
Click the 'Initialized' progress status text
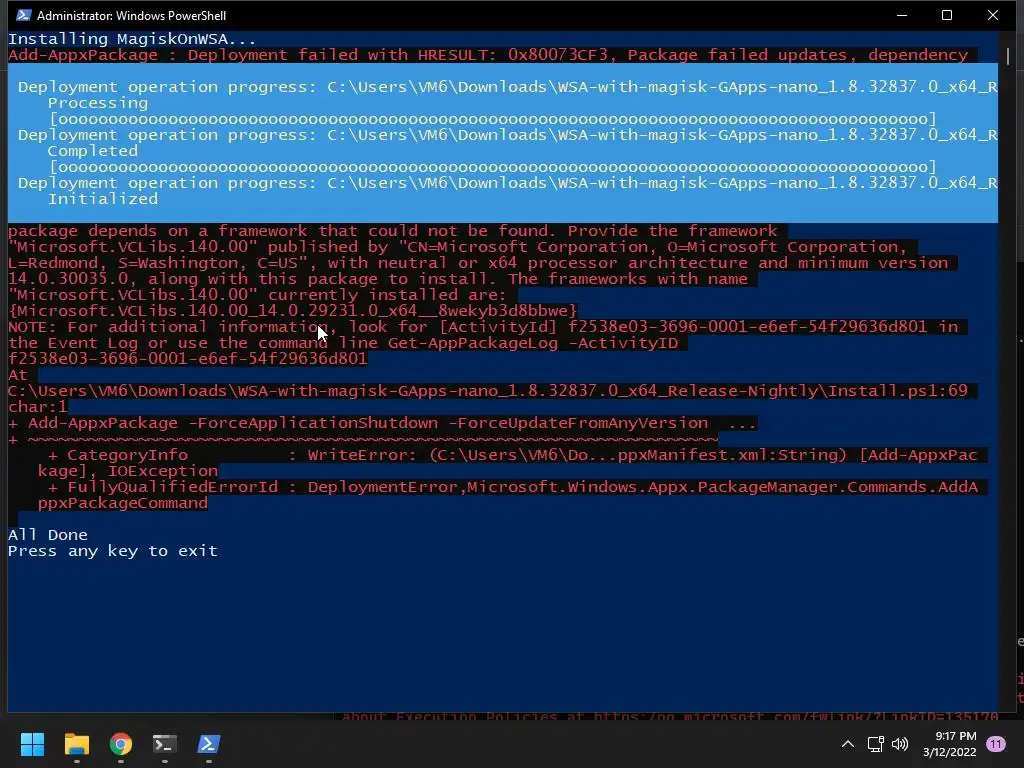(x=103, y=199)
